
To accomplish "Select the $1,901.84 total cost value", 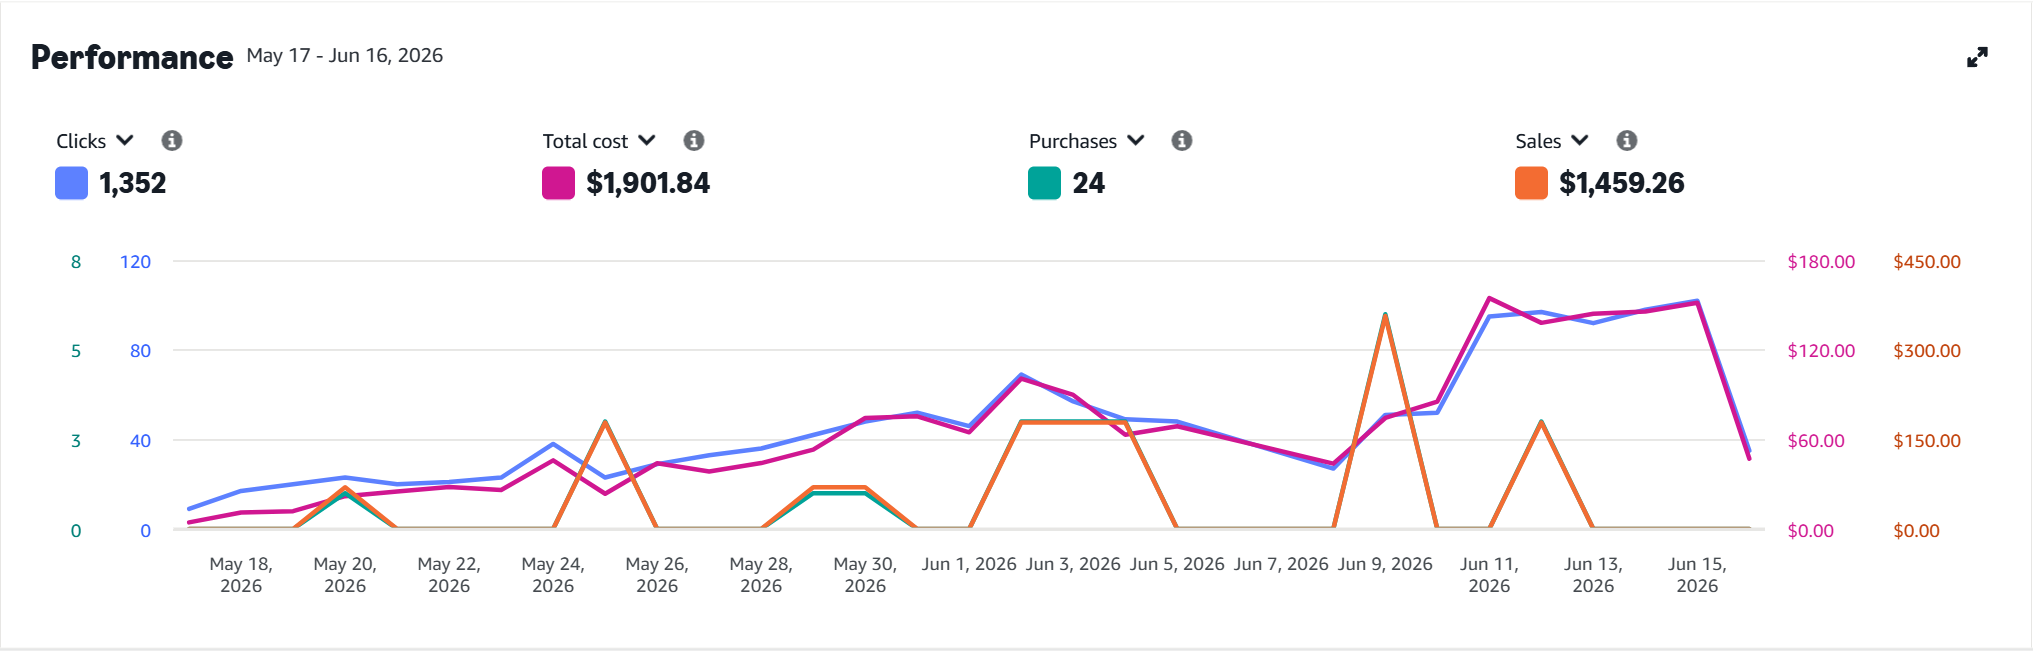I will coord(648,183).
